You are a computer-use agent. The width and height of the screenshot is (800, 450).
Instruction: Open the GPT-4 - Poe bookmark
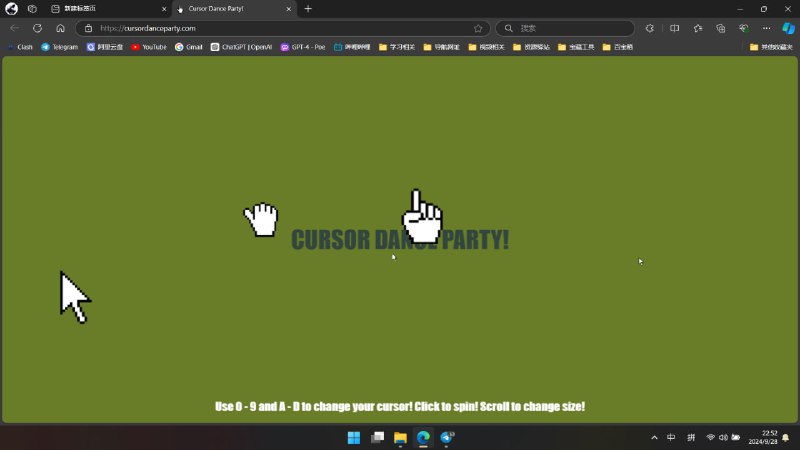click(x=303, y=47)
